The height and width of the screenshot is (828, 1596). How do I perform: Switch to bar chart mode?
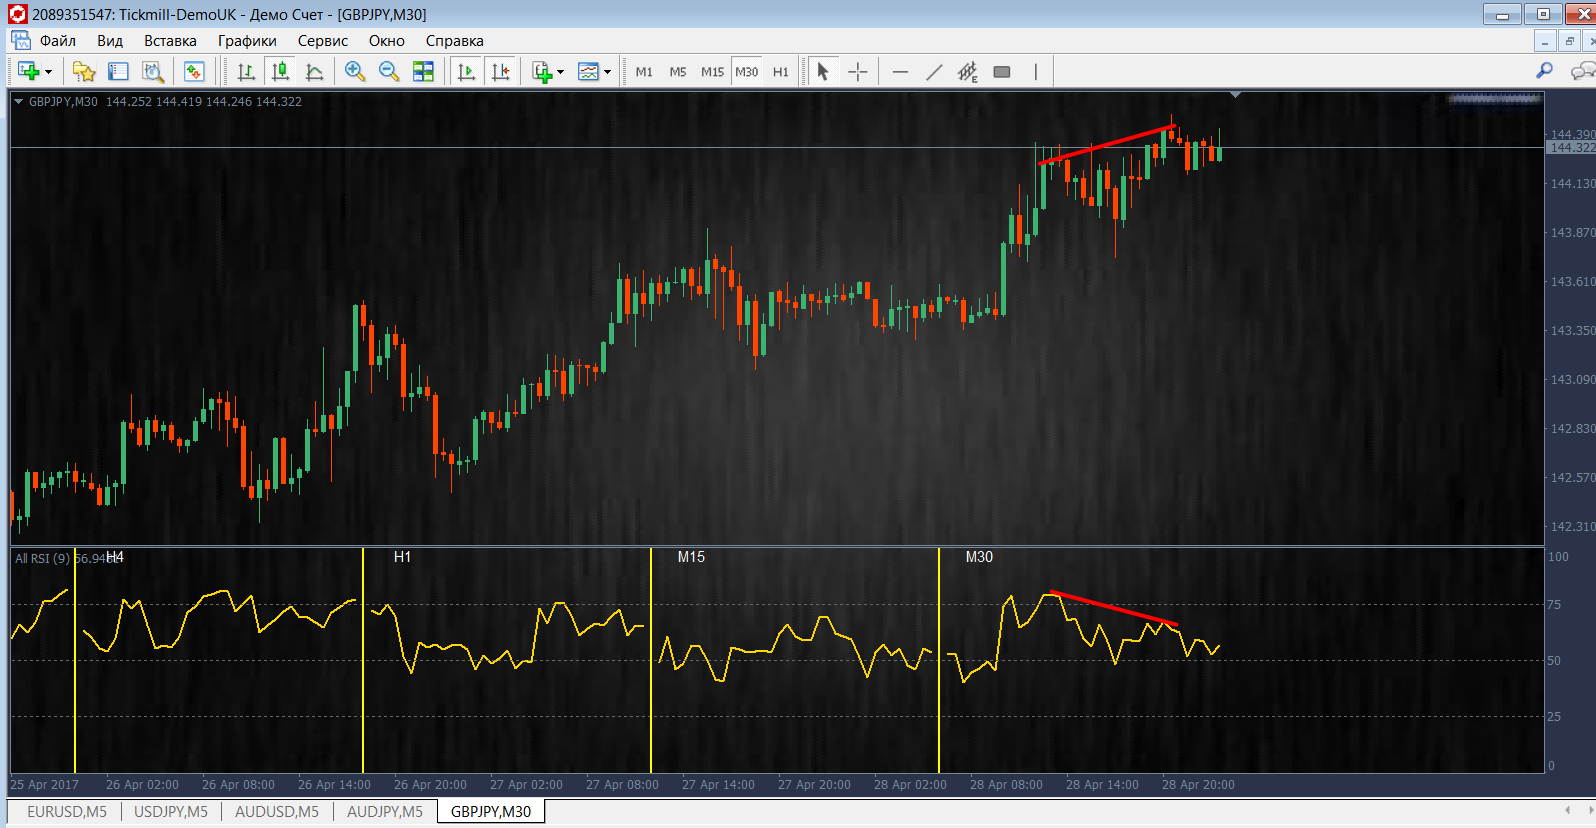click(x=246, y=71)
